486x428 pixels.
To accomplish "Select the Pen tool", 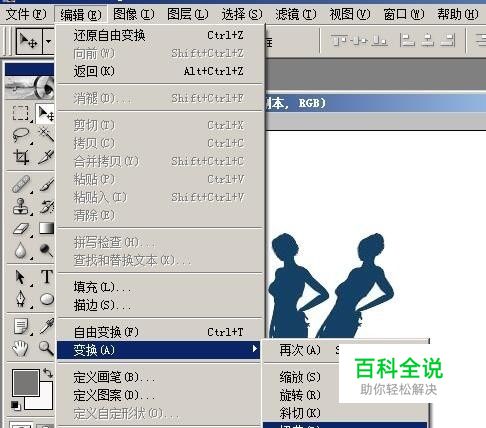I will [20, 299].
